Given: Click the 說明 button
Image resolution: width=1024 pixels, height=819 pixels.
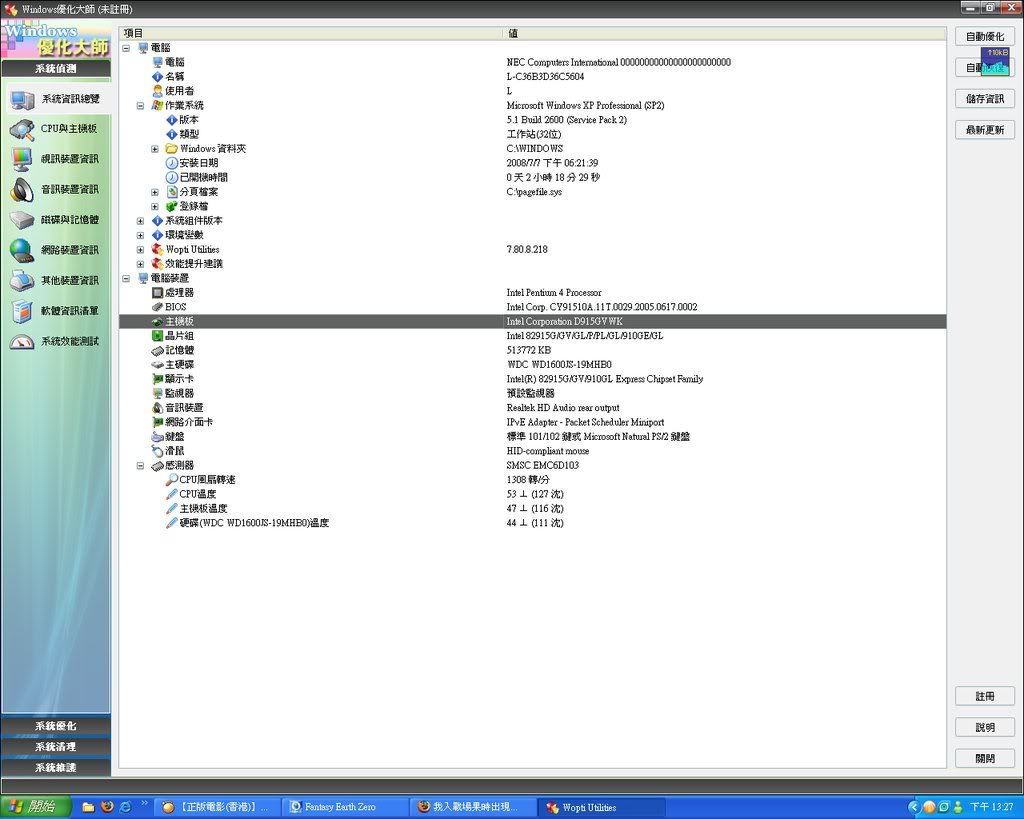Looking at the screenshot, I should 985,727.
